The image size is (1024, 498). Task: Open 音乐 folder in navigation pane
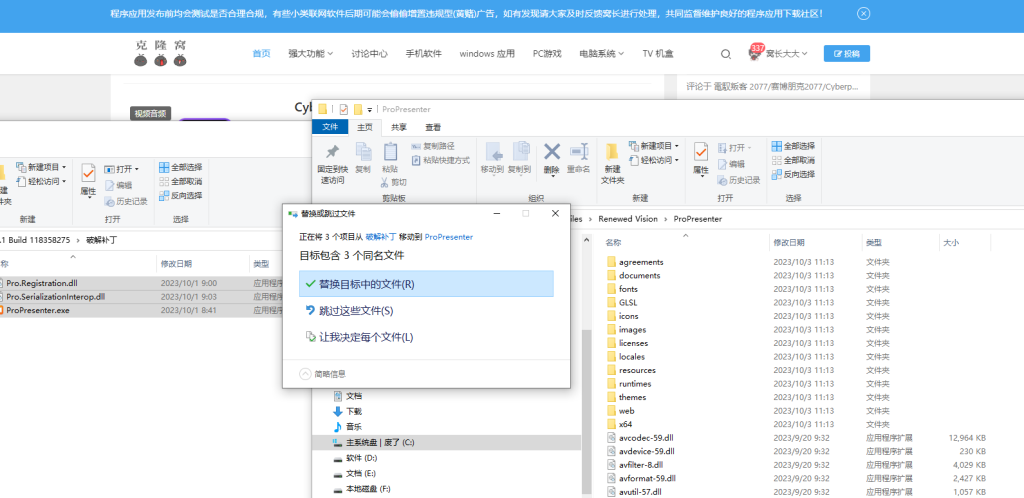tap(347, 427)
